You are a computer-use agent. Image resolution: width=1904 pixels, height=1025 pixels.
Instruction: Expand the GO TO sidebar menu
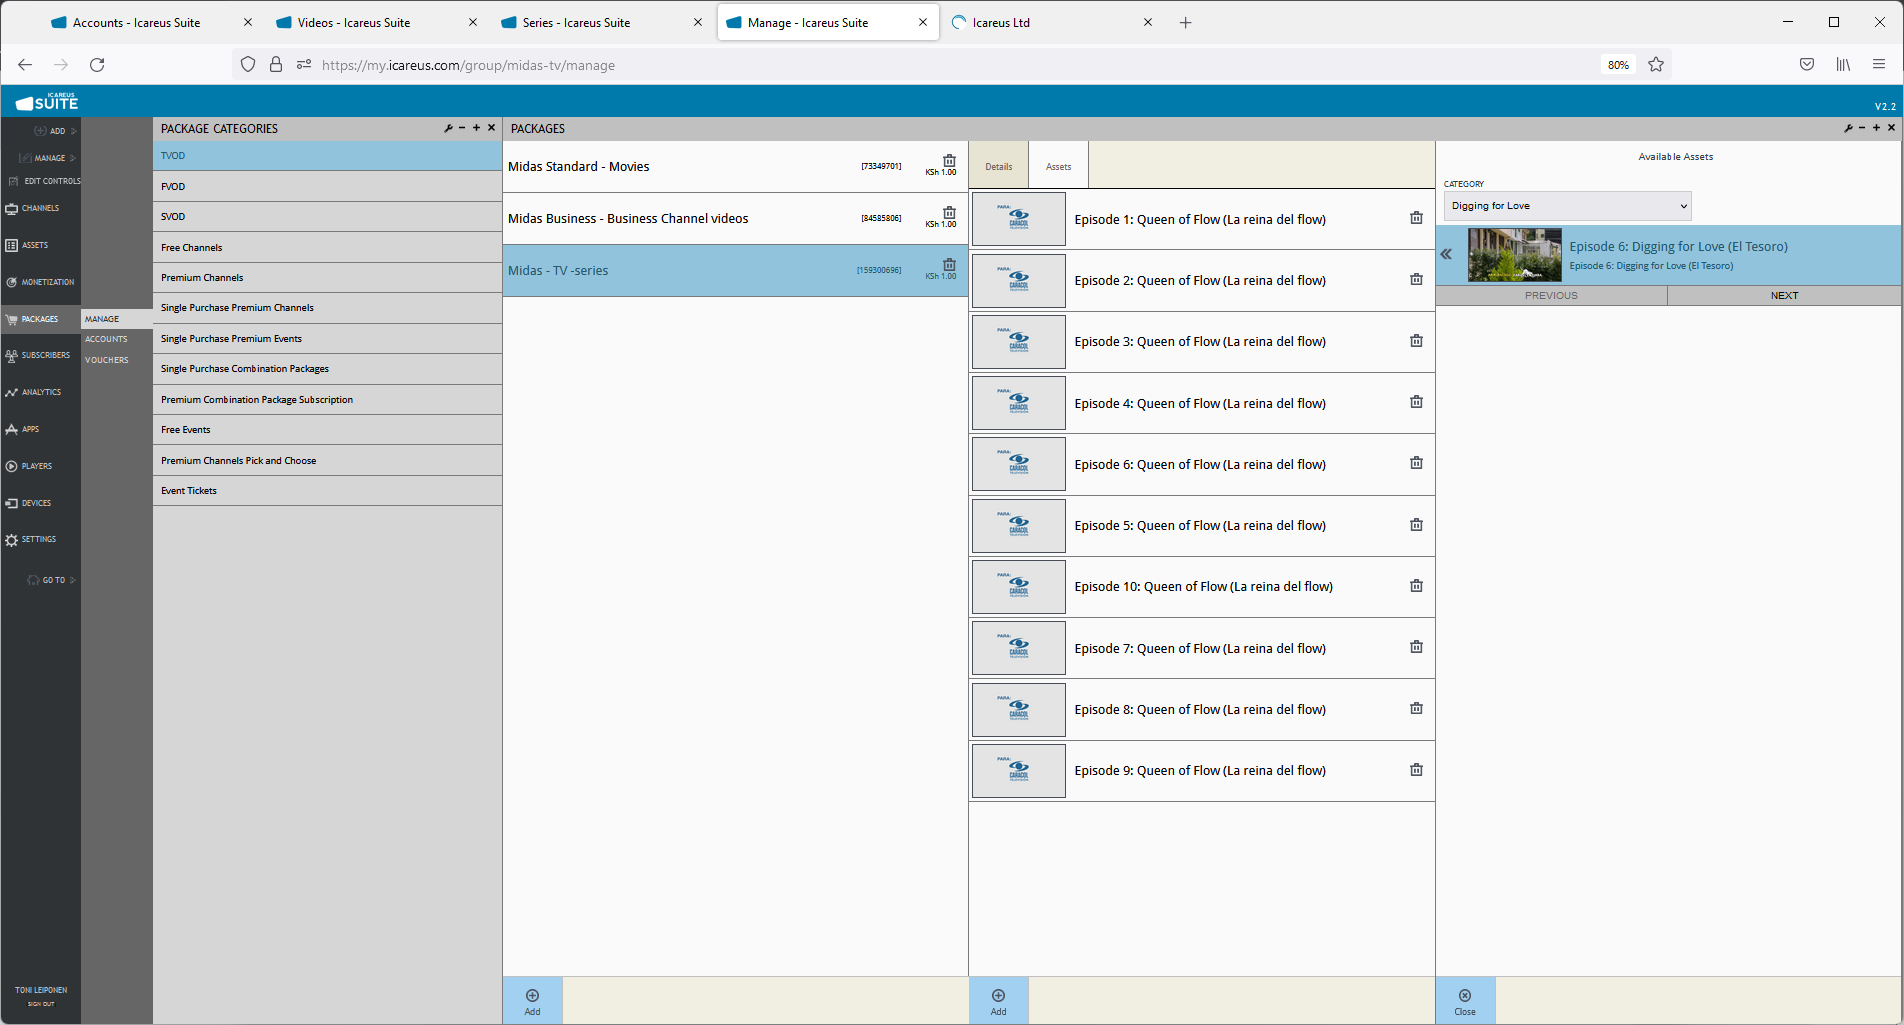coord(53,580)
